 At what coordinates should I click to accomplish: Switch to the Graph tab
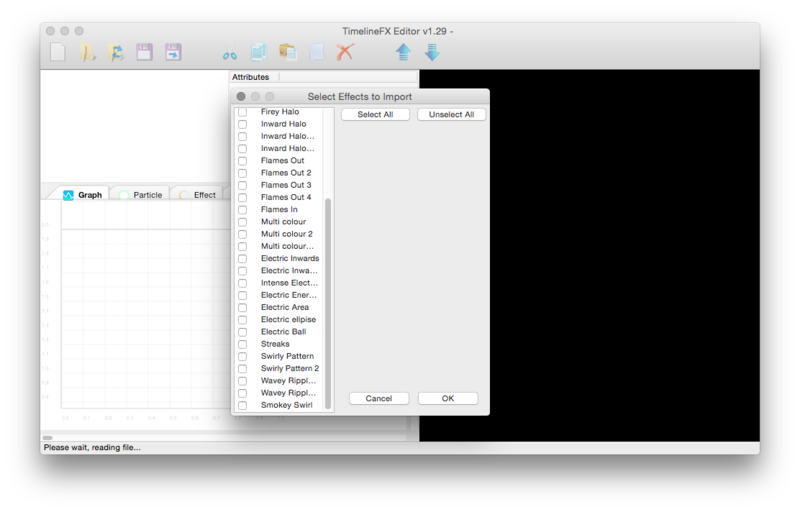click(x=83, y=195)
